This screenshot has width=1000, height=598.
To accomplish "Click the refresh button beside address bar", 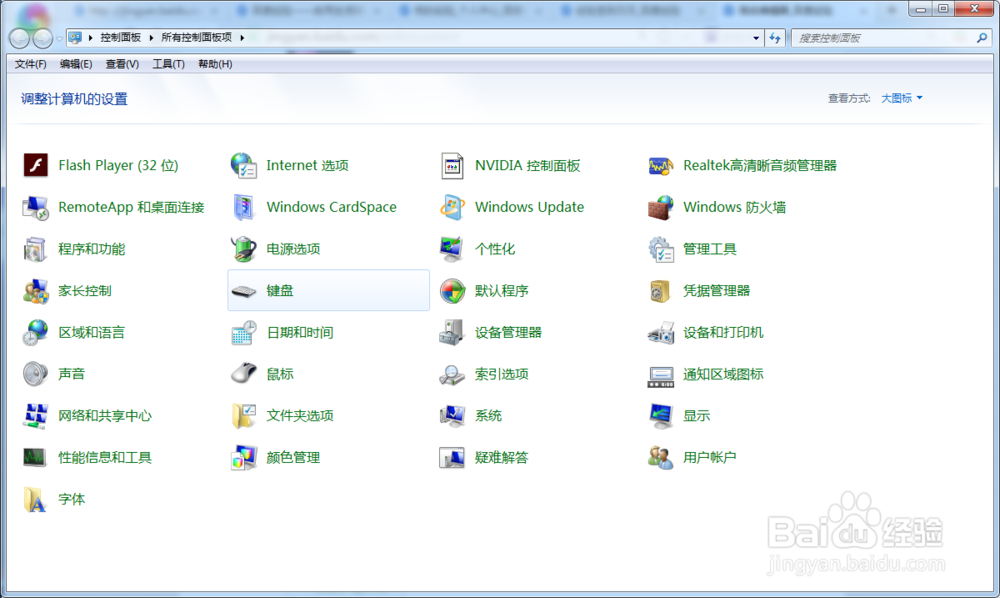I will coord(775,38).
